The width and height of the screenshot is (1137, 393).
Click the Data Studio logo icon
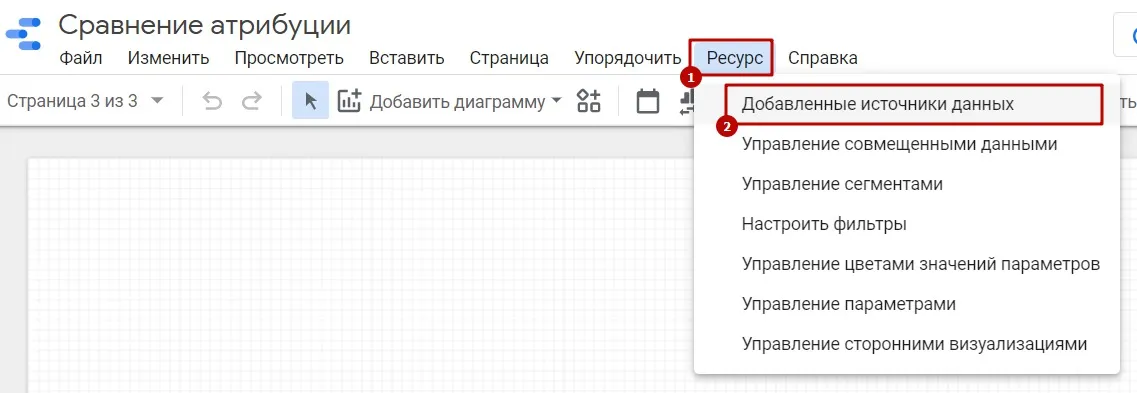pos(23,34)
